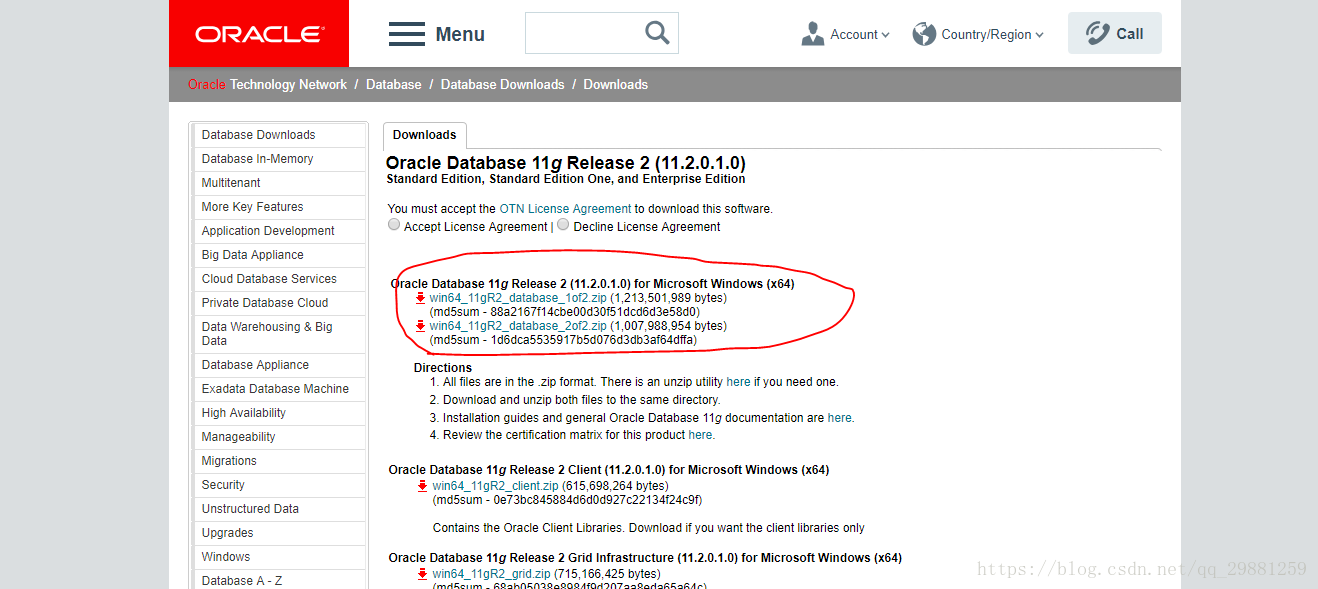Open Windows sidebar item
Image resolution: width=1318 pixels, height=589 pixels.
(x=281, y=557)
